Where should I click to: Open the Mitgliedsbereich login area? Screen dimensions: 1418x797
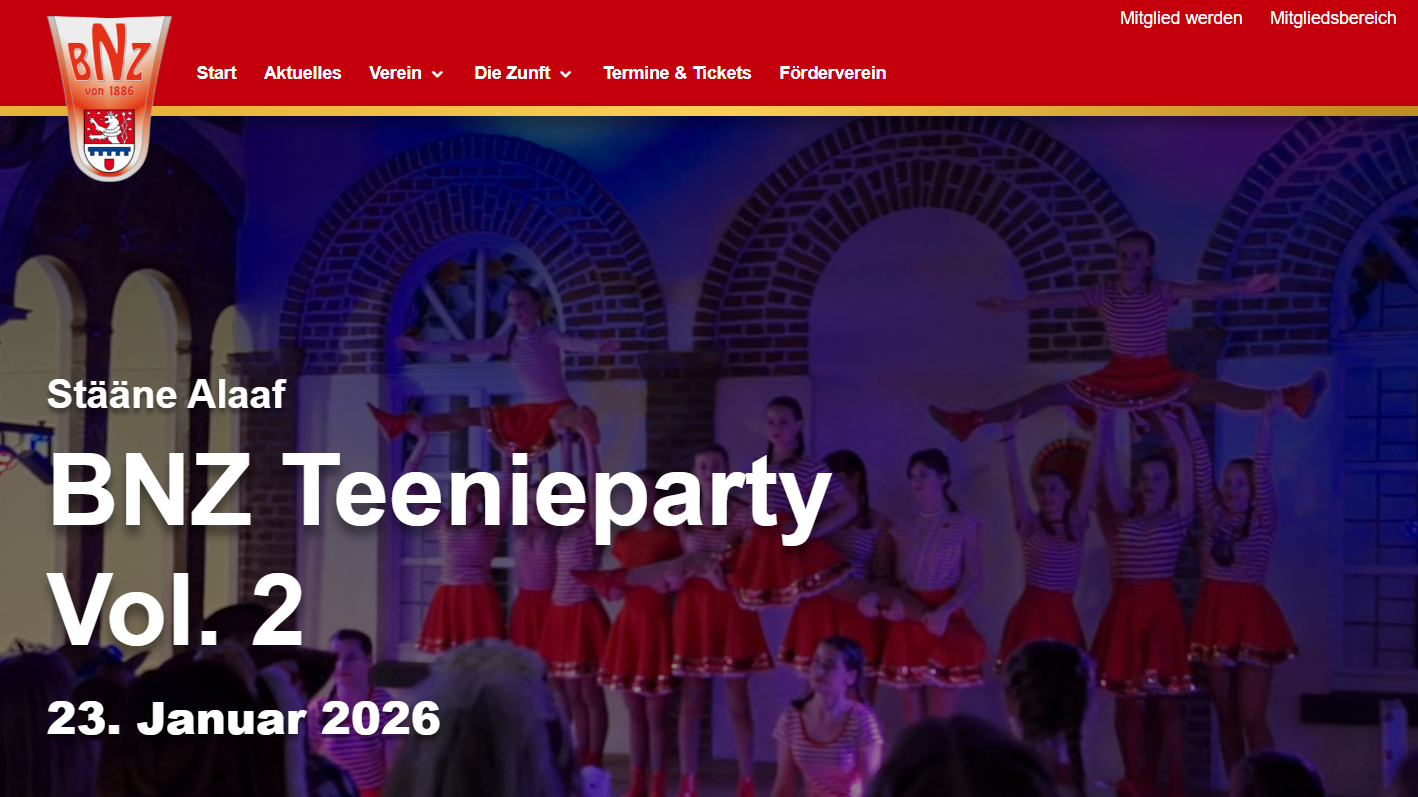1333,18
